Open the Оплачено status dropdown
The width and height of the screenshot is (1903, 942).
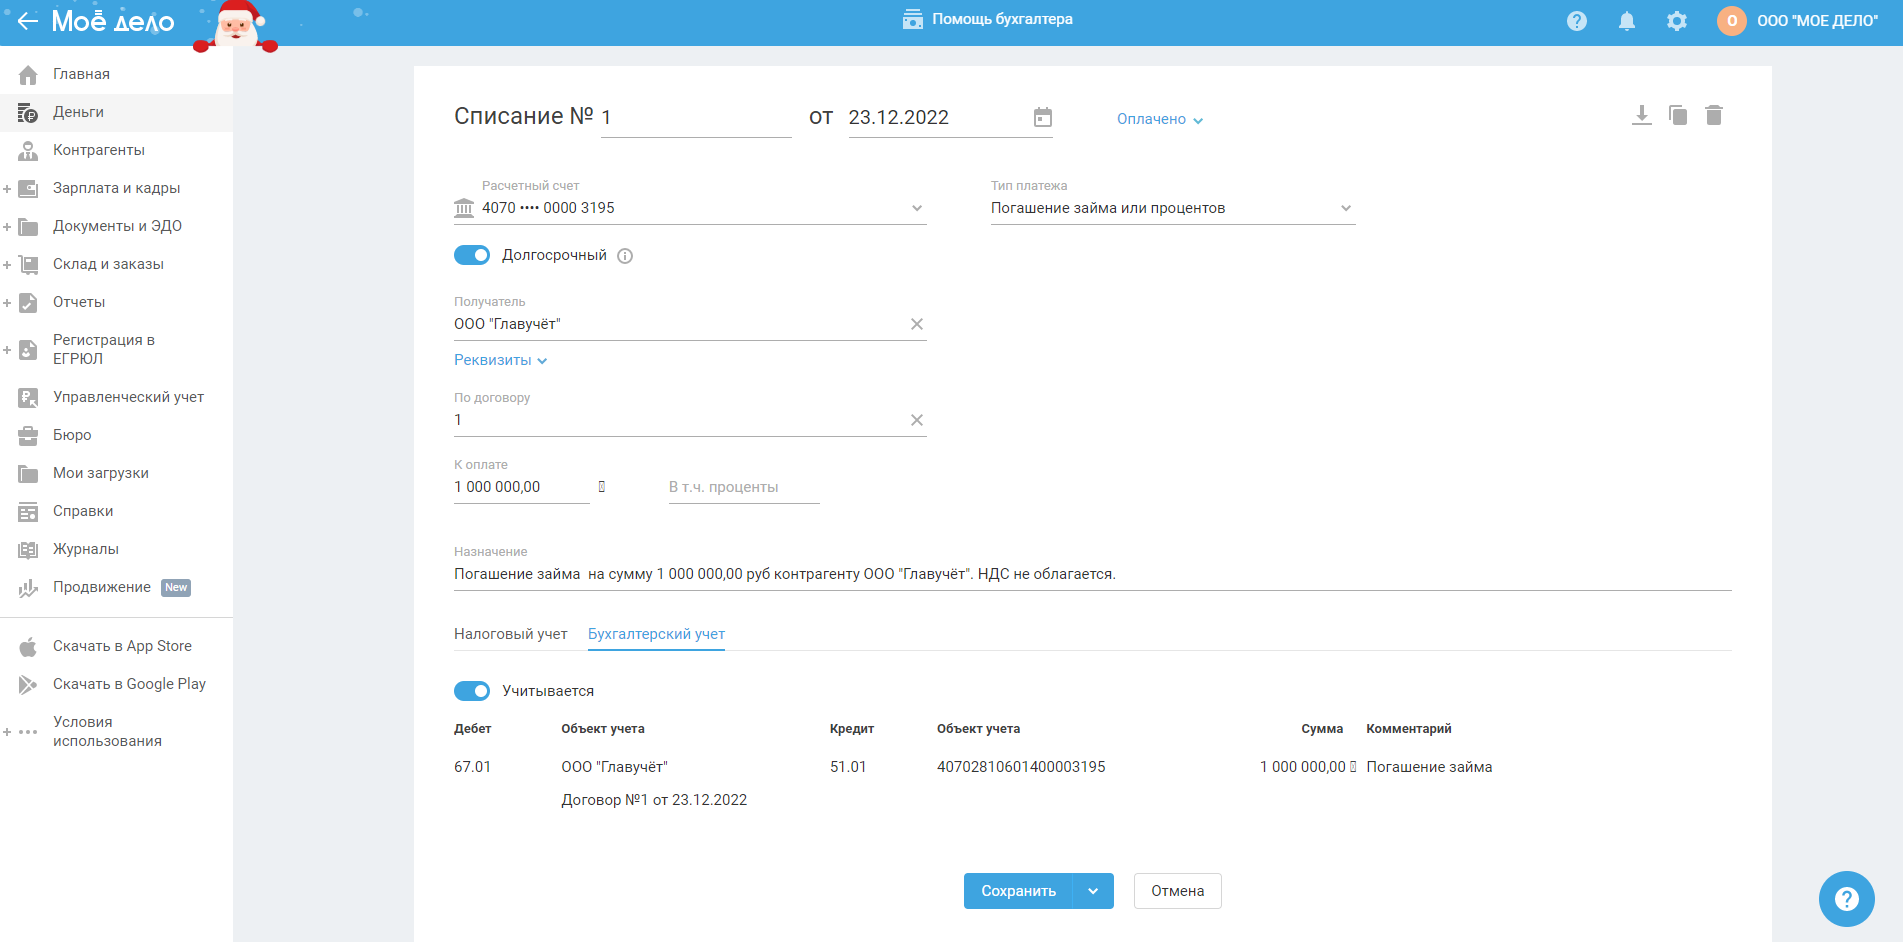tap(1159, 119)
